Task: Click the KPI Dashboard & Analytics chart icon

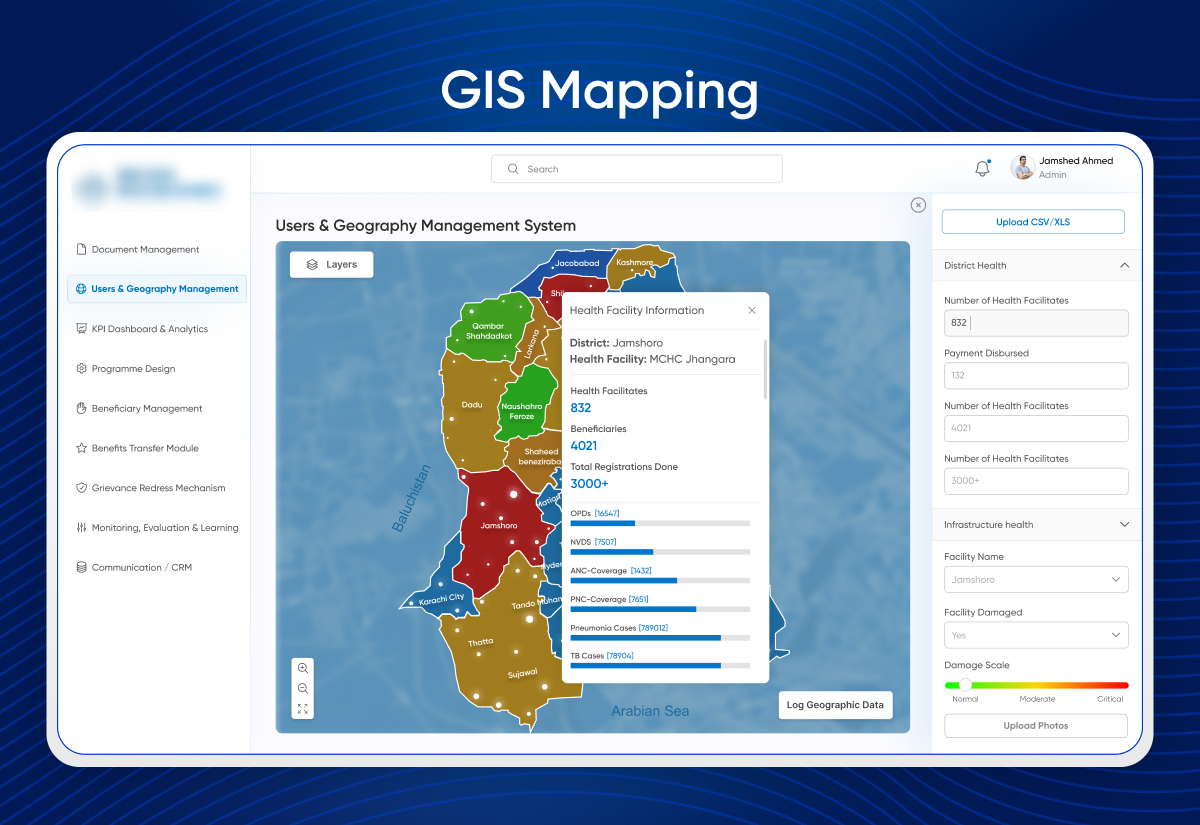Action: 81,328
